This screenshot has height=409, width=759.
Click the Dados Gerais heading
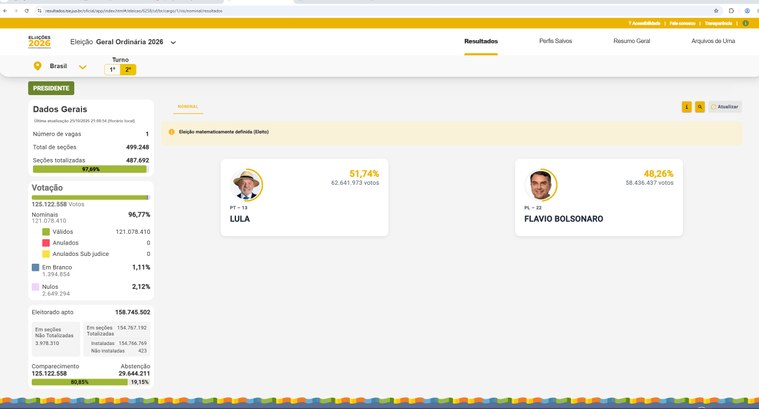[x=60, y=109]
